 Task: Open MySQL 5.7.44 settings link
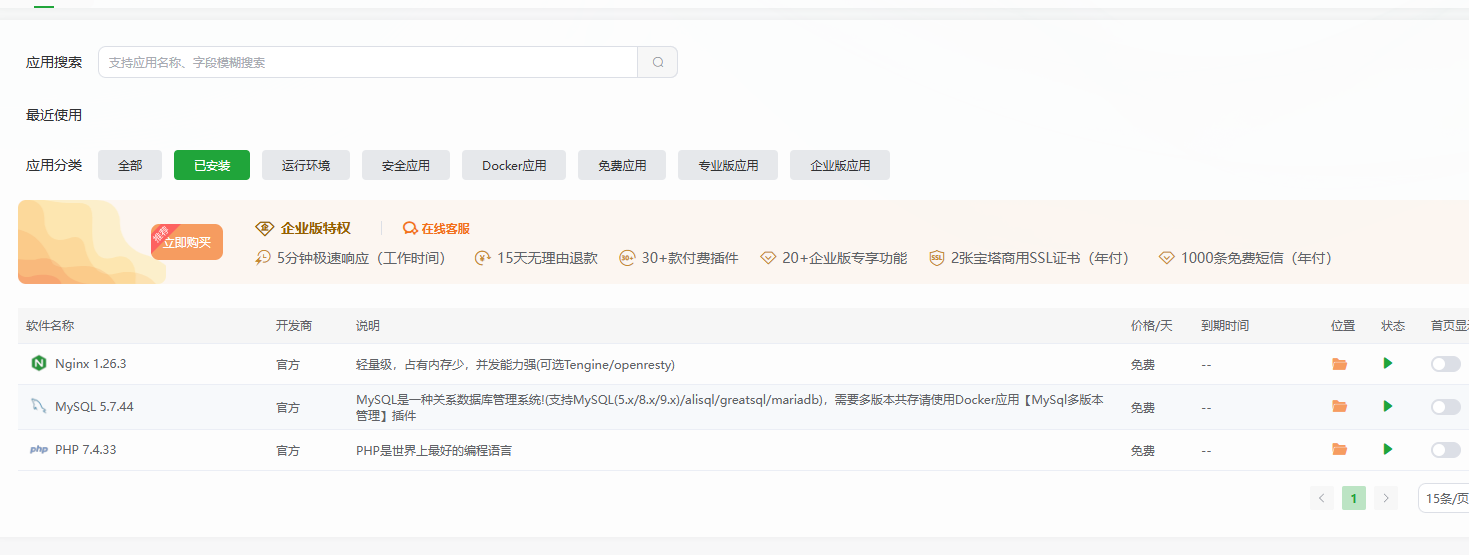(94, 407)
